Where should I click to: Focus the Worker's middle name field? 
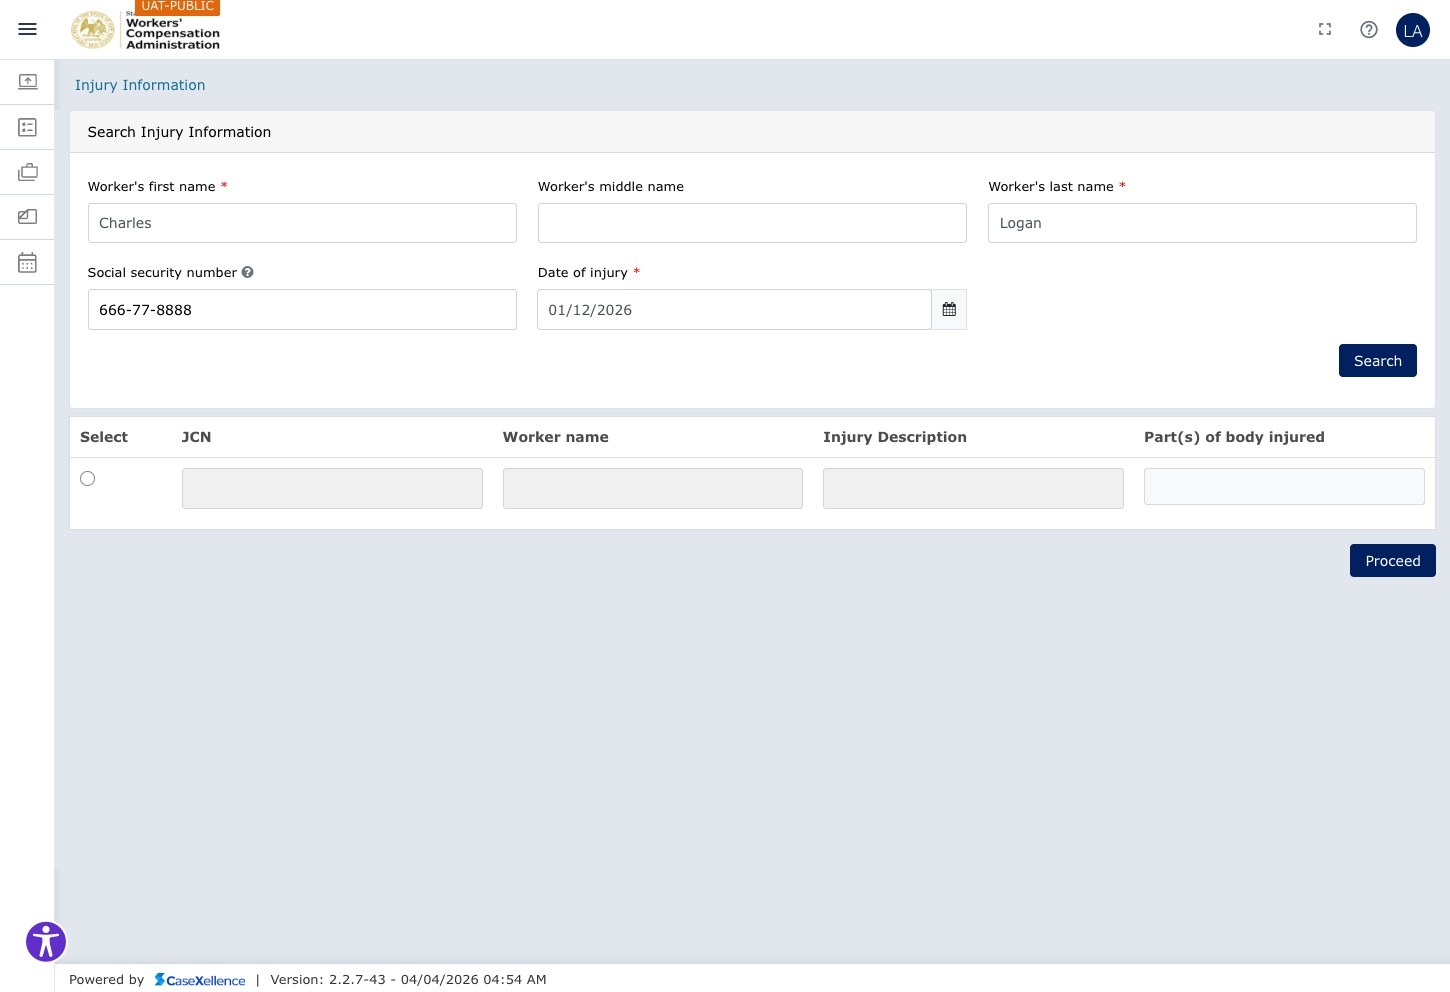pos(752,223)
